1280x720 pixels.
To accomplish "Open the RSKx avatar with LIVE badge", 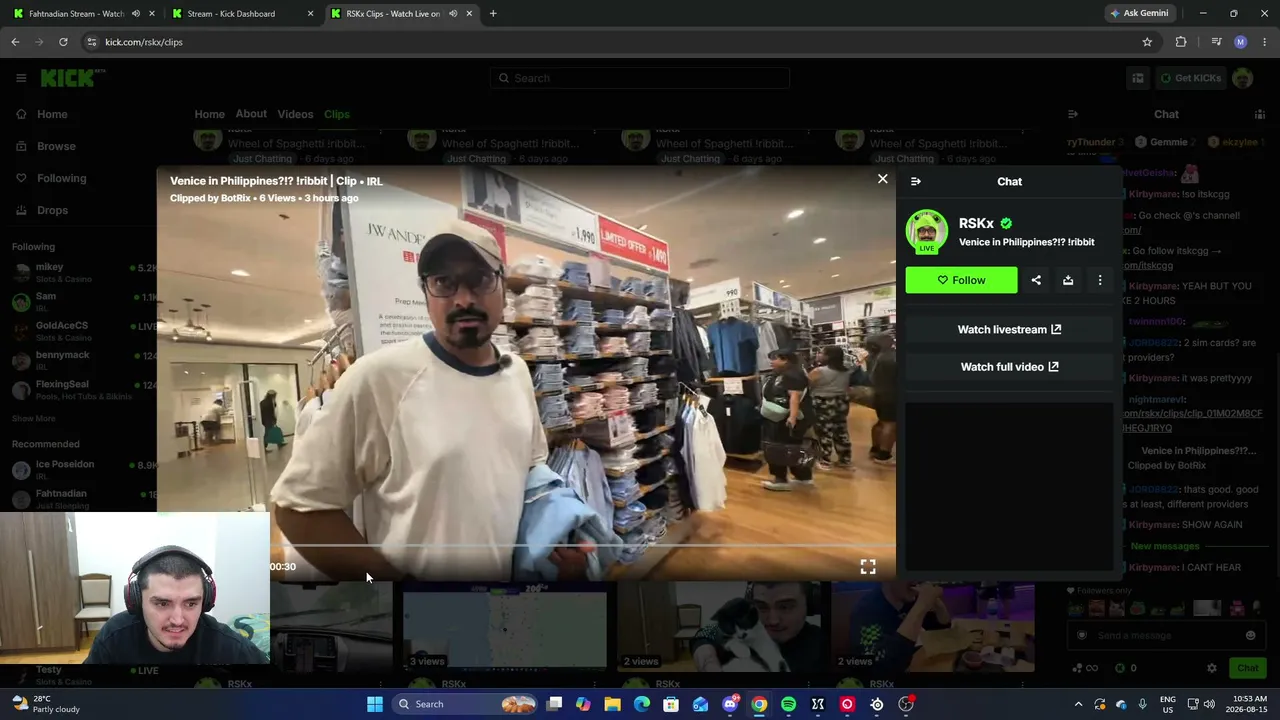I will (x=927, y=232).
